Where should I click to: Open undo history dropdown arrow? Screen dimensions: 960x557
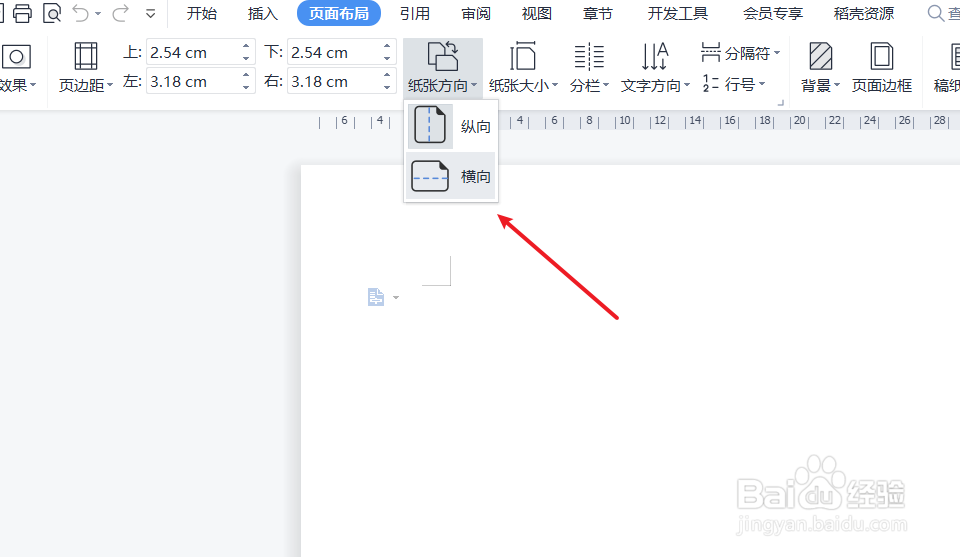pos(98,13)
